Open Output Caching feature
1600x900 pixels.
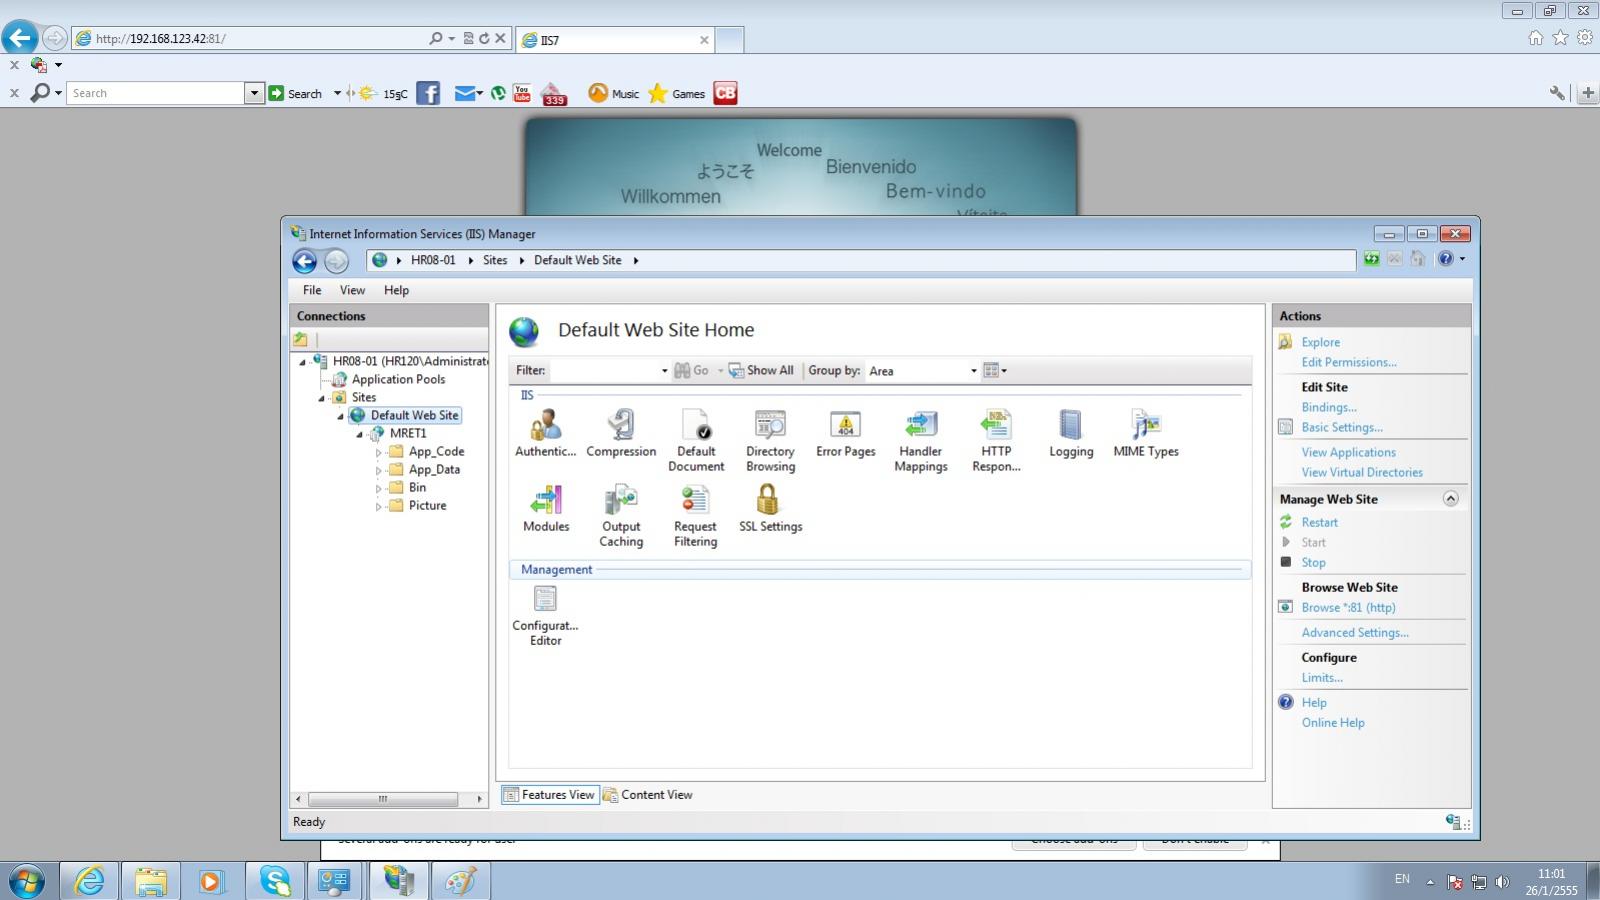click(621, 516)
